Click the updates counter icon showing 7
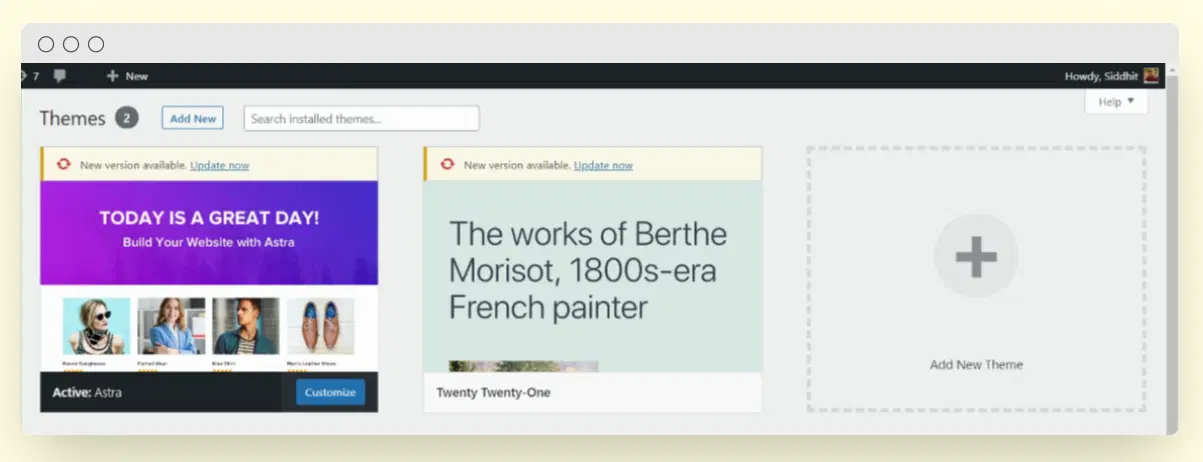The image size is (1203, 462). point(30,76)
